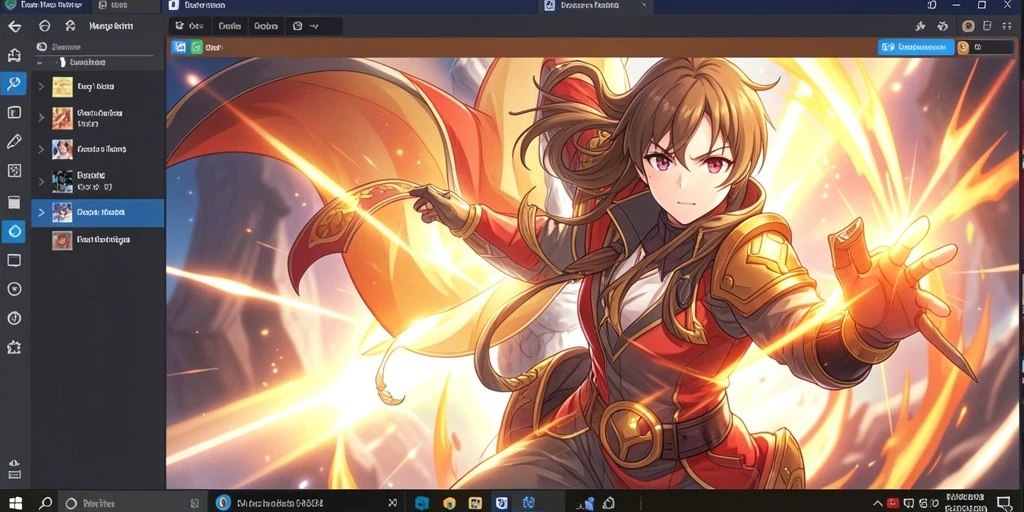Expand the face portrait thumbnail row
The image size is (1024, 512).
pos(41,149)
